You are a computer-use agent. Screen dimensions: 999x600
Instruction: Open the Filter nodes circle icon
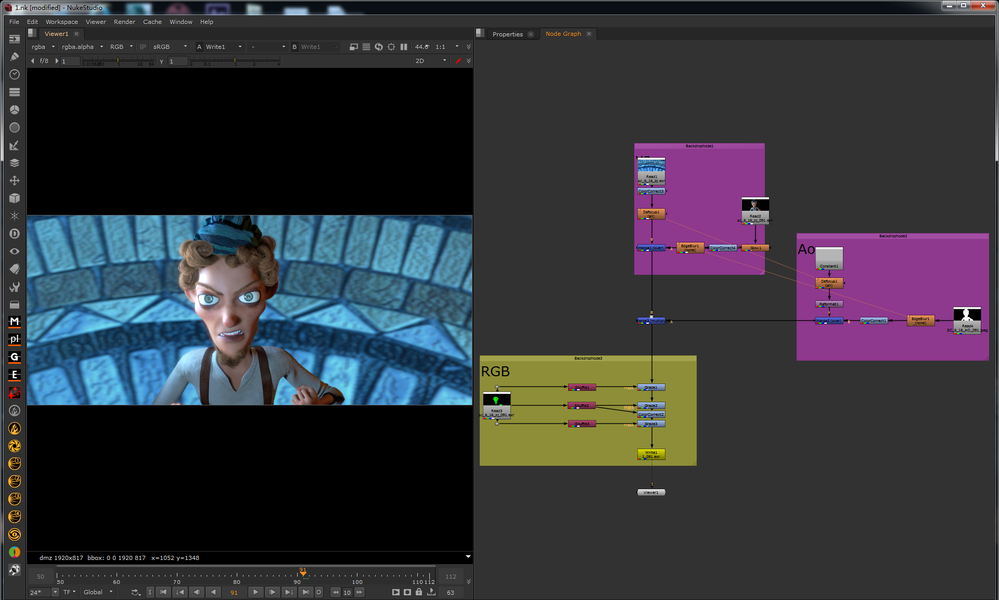point(14,127)
